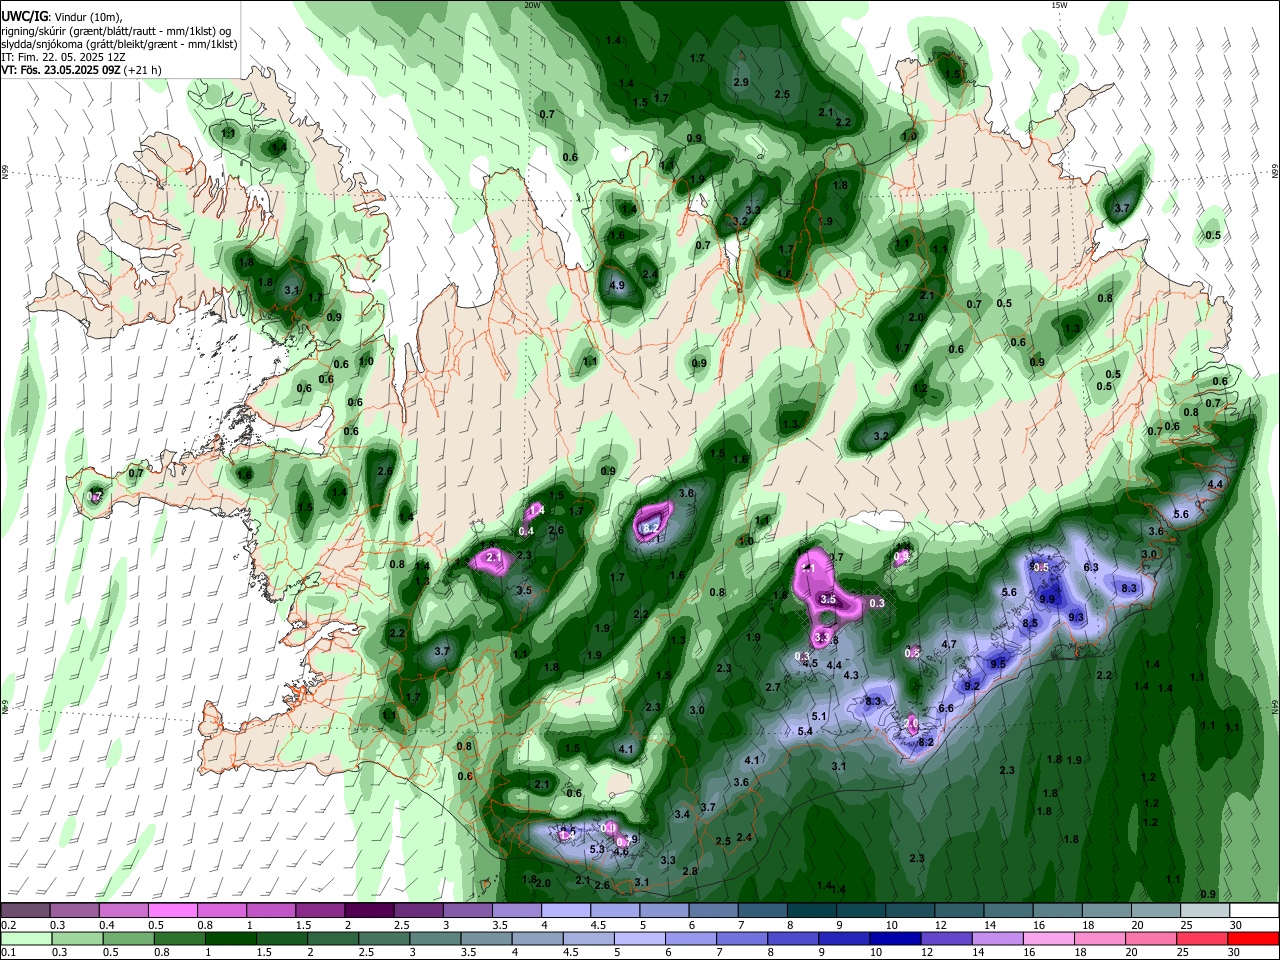Click the 'UWC/IG' title text

coord(24,17)
